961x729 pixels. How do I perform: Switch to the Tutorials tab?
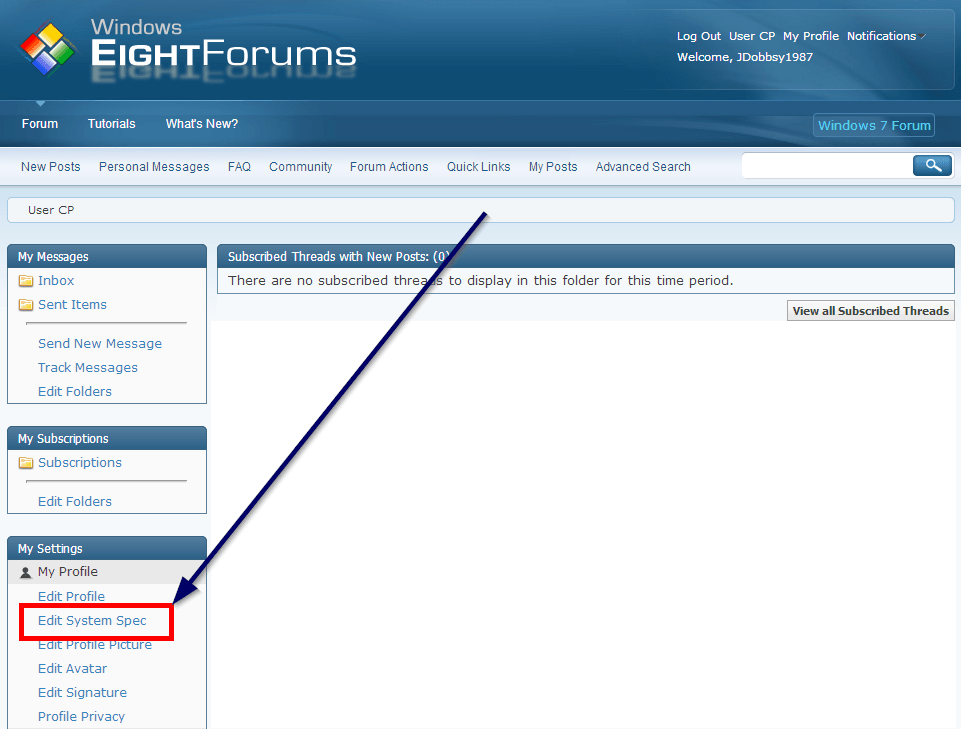point(112,124)
